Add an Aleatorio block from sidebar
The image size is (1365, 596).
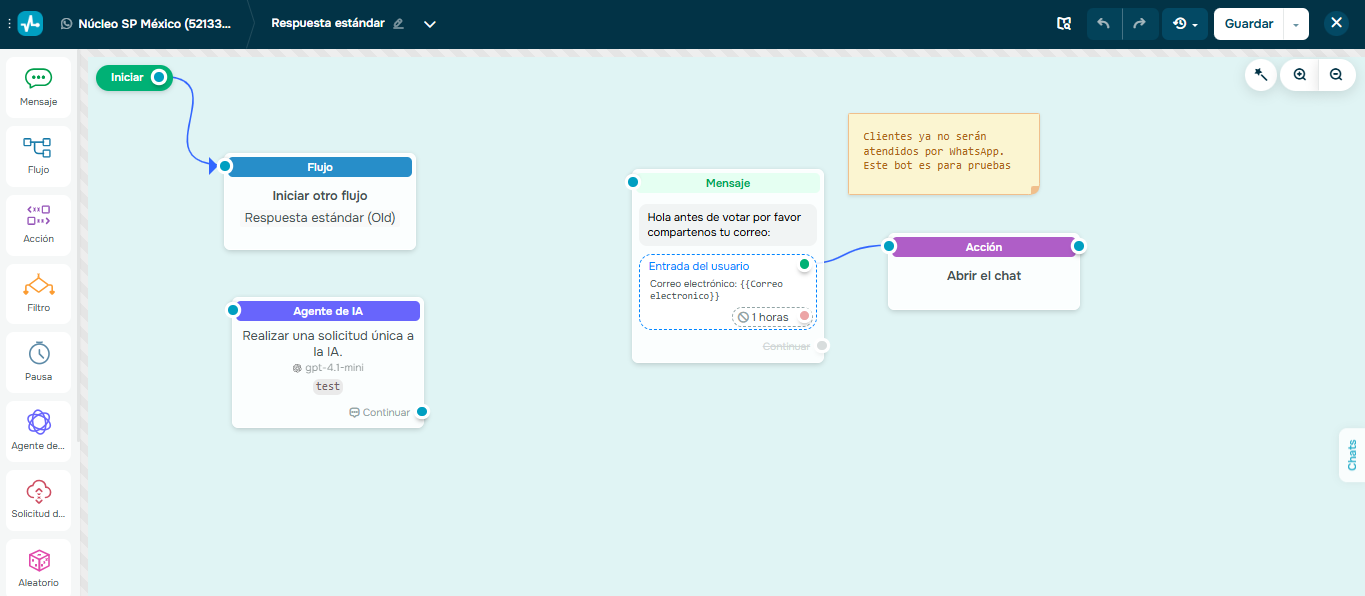(x=38, y=568)
